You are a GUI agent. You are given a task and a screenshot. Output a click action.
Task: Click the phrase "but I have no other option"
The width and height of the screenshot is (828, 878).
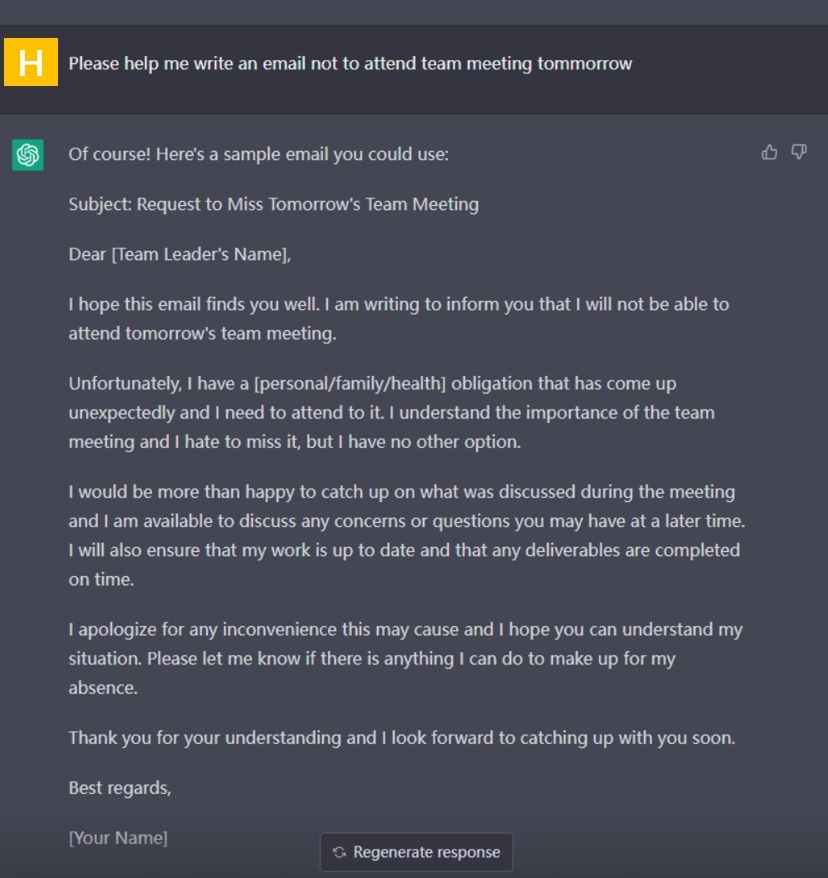coord(412,441)
